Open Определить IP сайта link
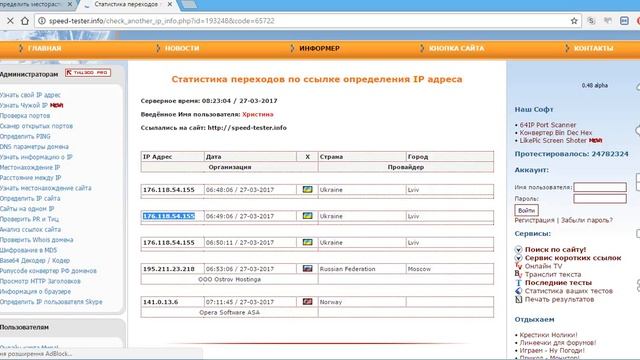This screenshot has width=640, height=360. coord(30,198)
